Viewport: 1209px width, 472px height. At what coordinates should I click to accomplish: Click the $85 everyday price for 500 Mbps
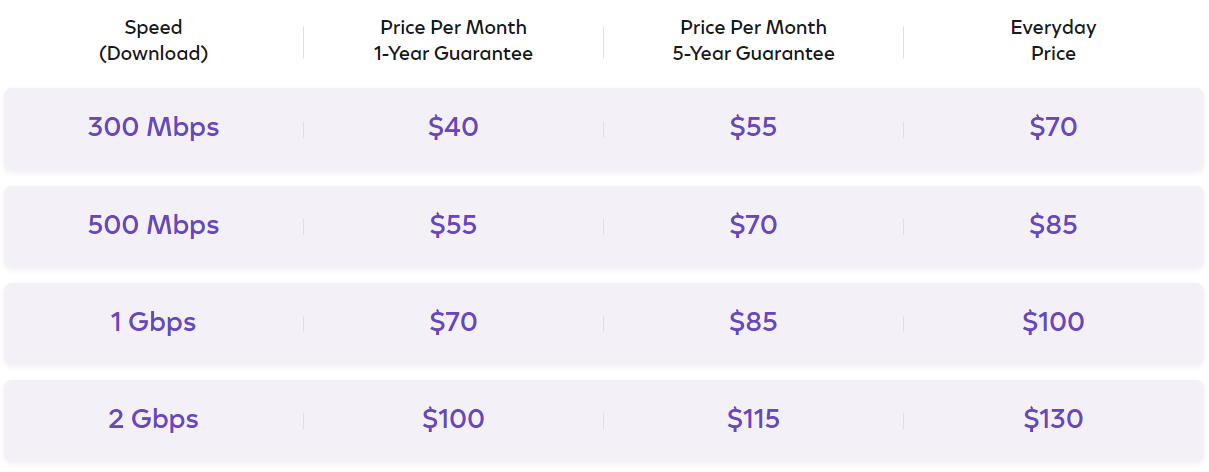[x=1053, y=226]
